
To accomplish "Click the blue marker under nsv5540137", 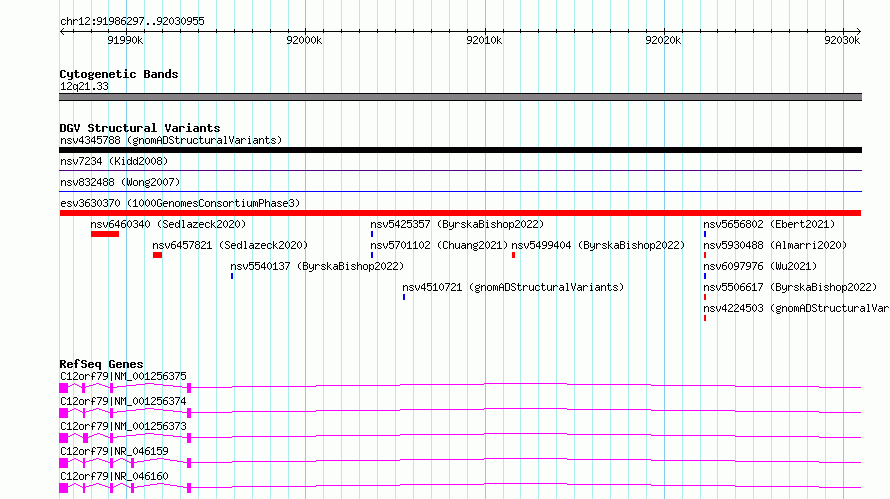I will point(232,276).
